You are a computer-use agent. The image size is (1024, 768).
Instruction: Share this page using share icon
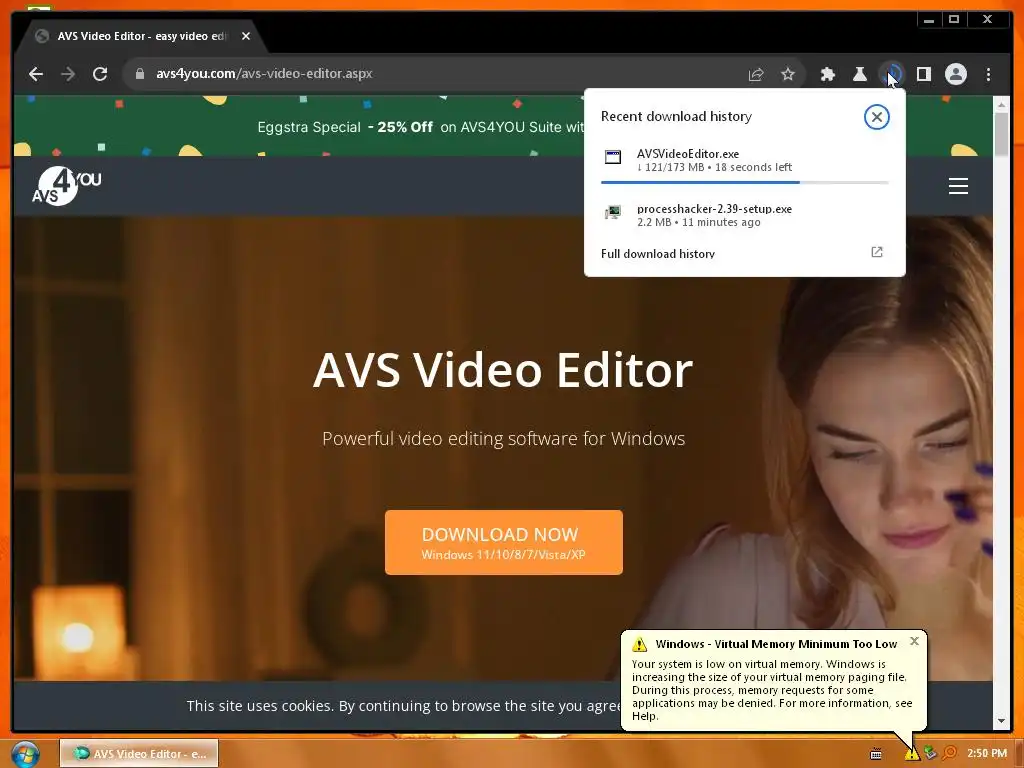click(x=756, y=74)
